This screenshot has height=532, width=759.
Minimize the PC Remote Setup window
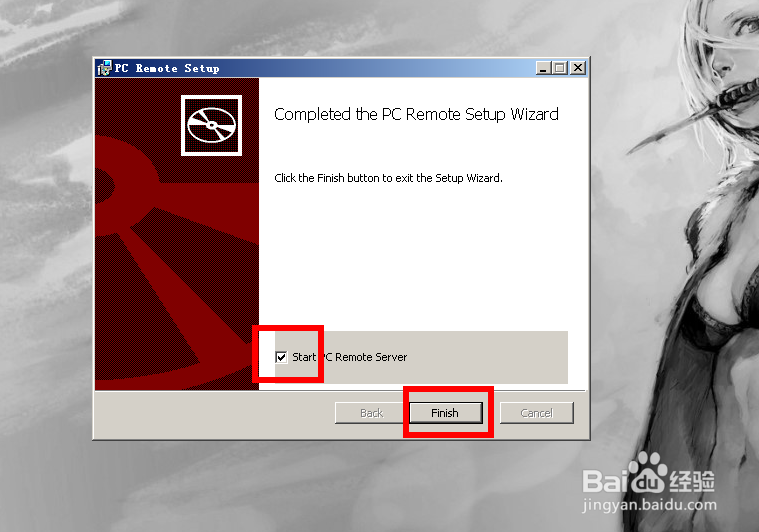pyautogui.click(x=544, y=68)
